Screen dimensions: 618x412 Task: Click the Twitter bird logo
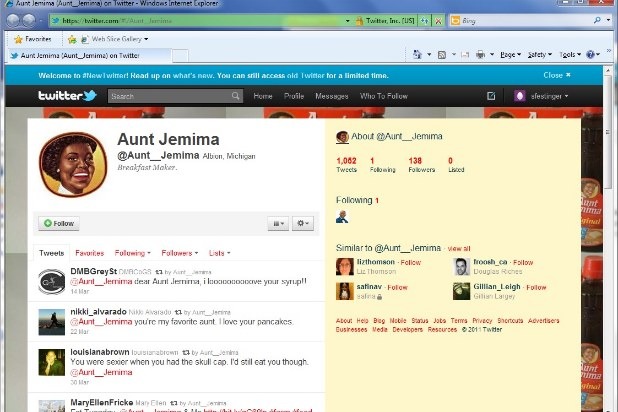pyautogui.click(x=67, y=96)
